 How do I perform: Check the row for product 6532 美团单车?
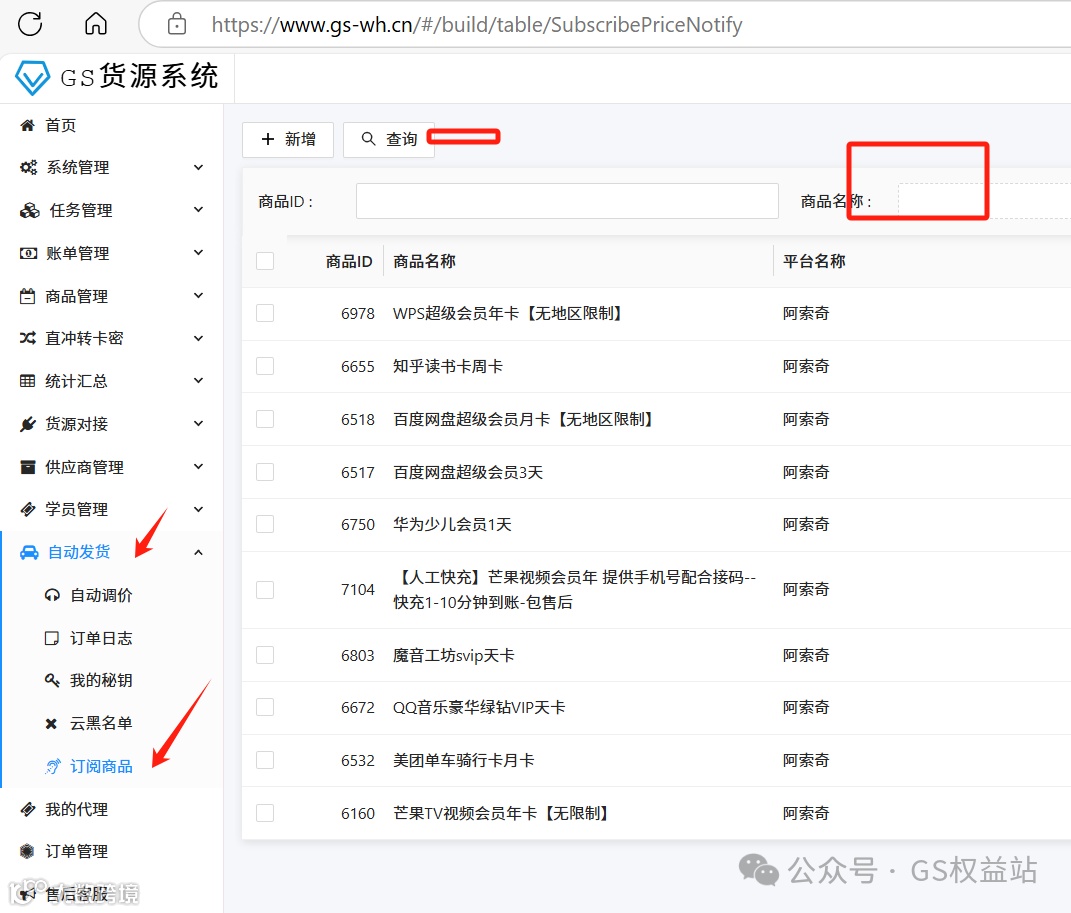(x=265, y=760)
